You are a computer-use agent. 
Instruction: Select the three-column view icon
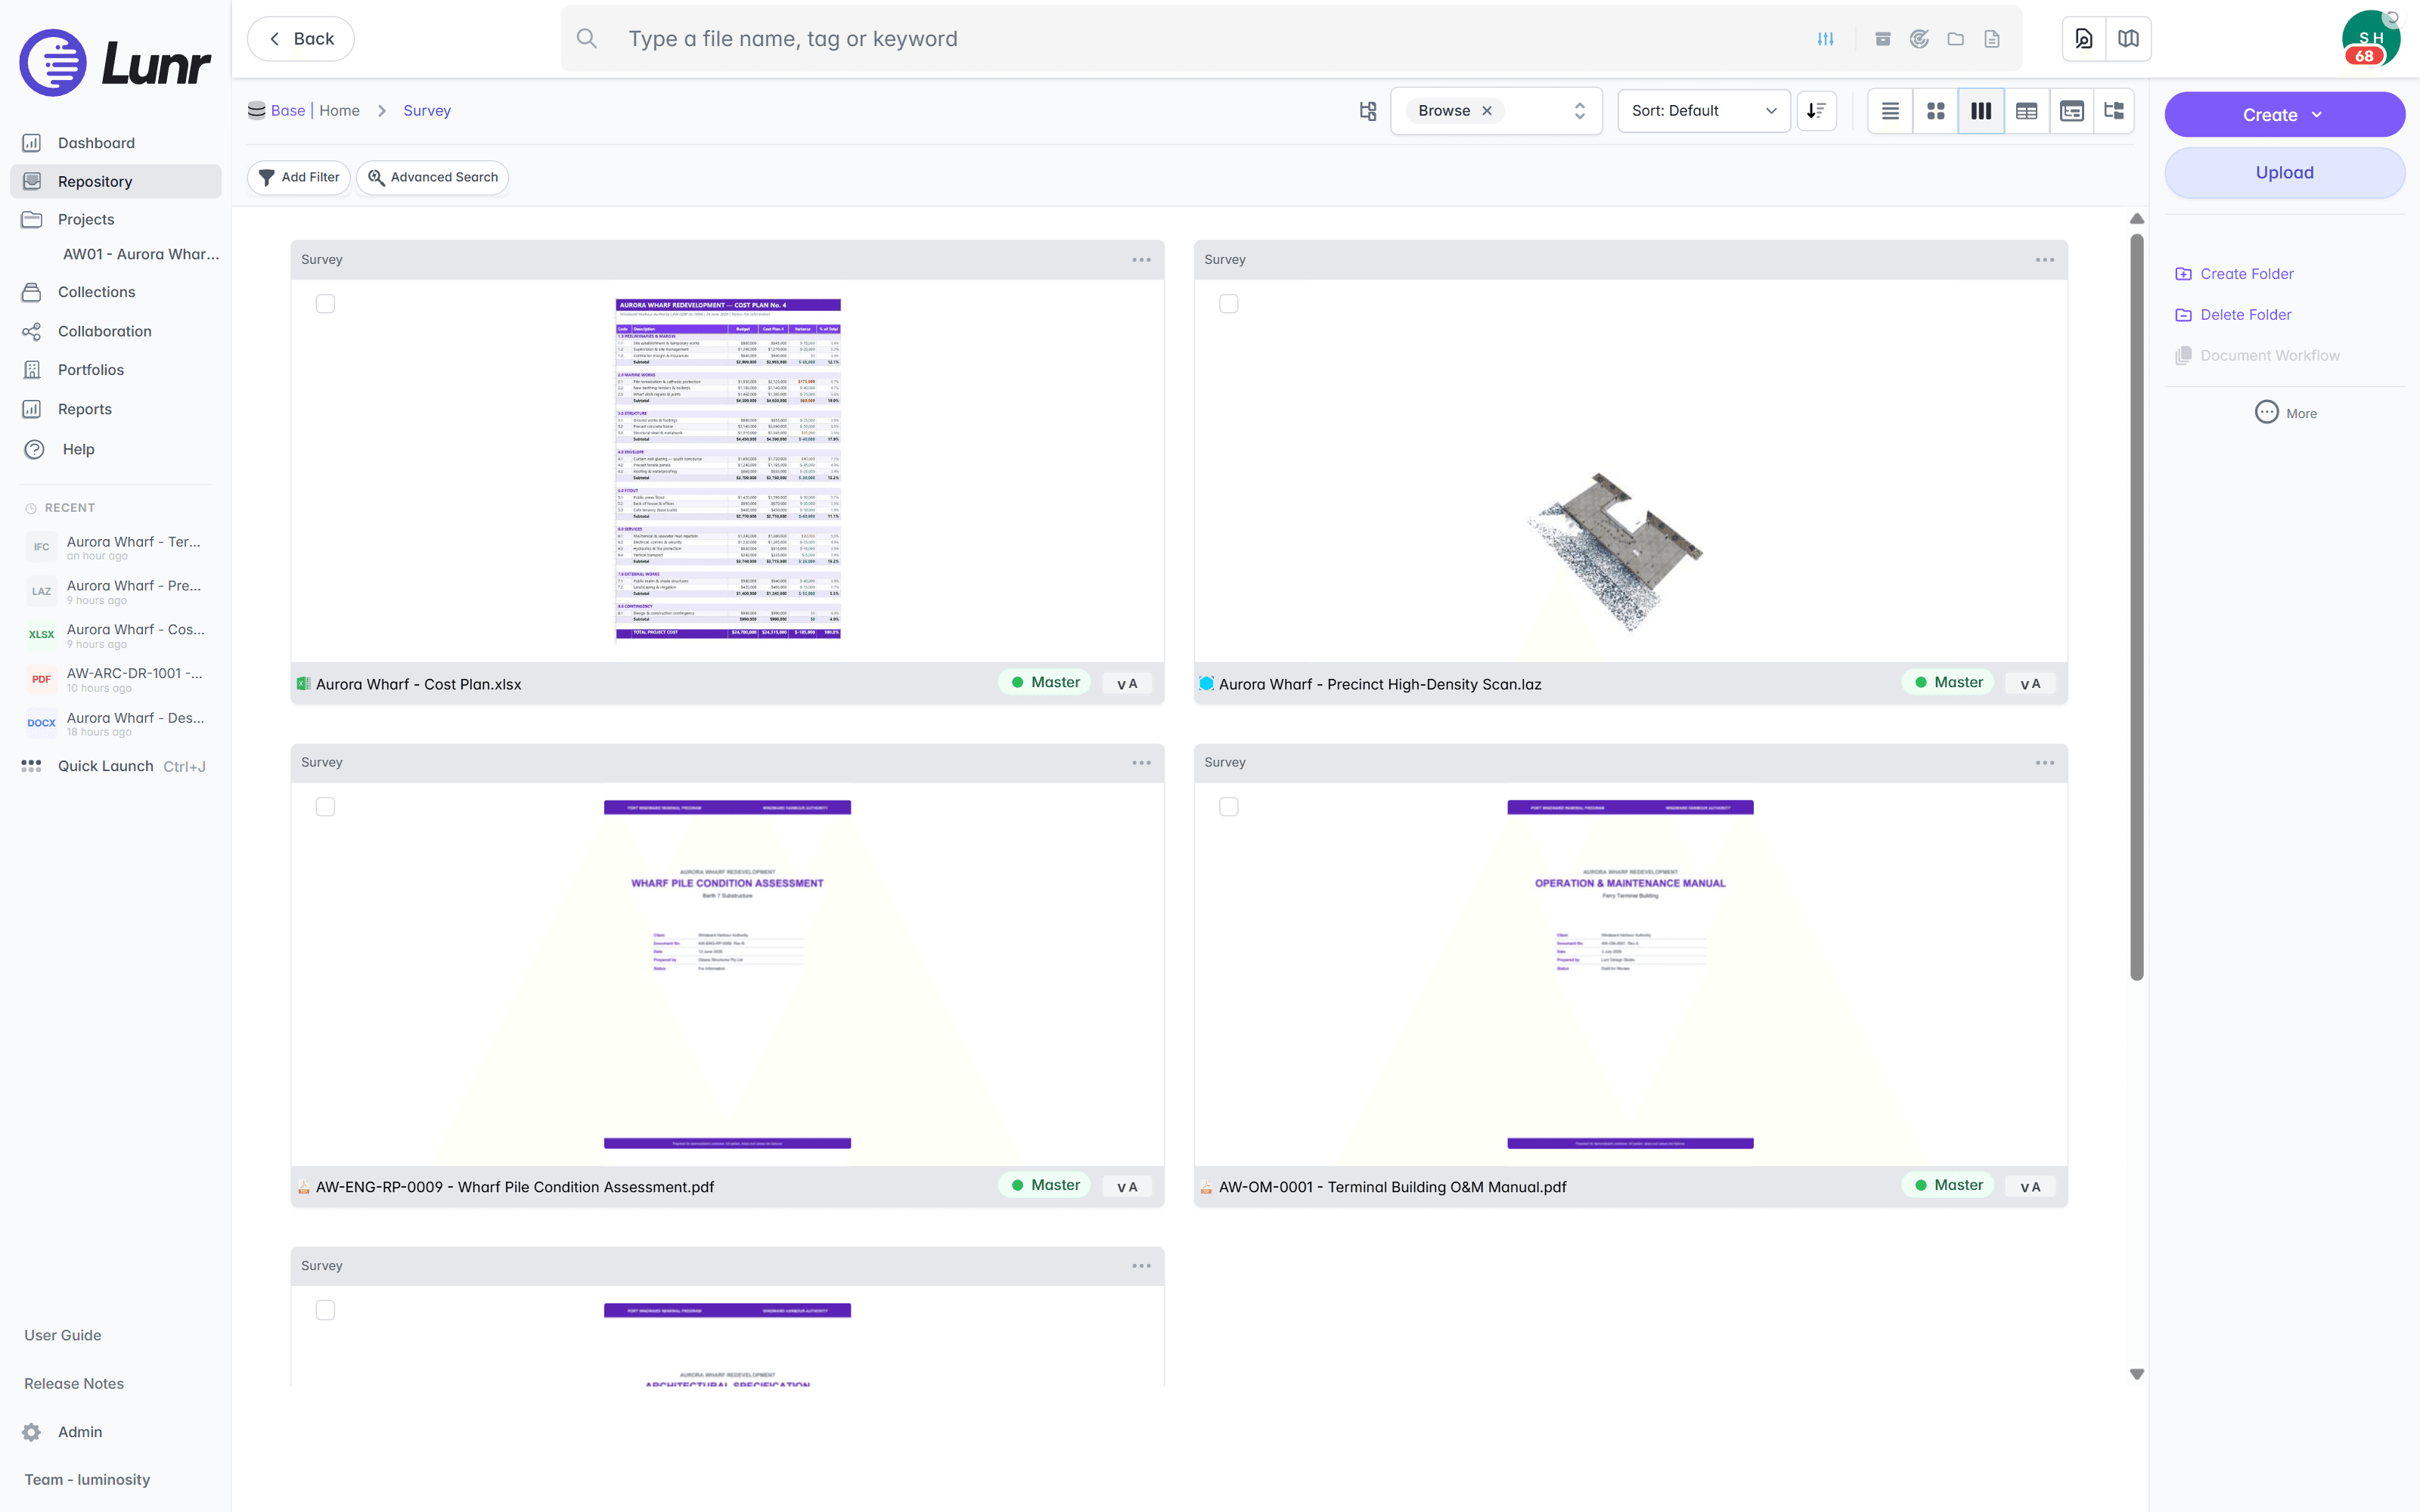click(x=1981, y=111)
